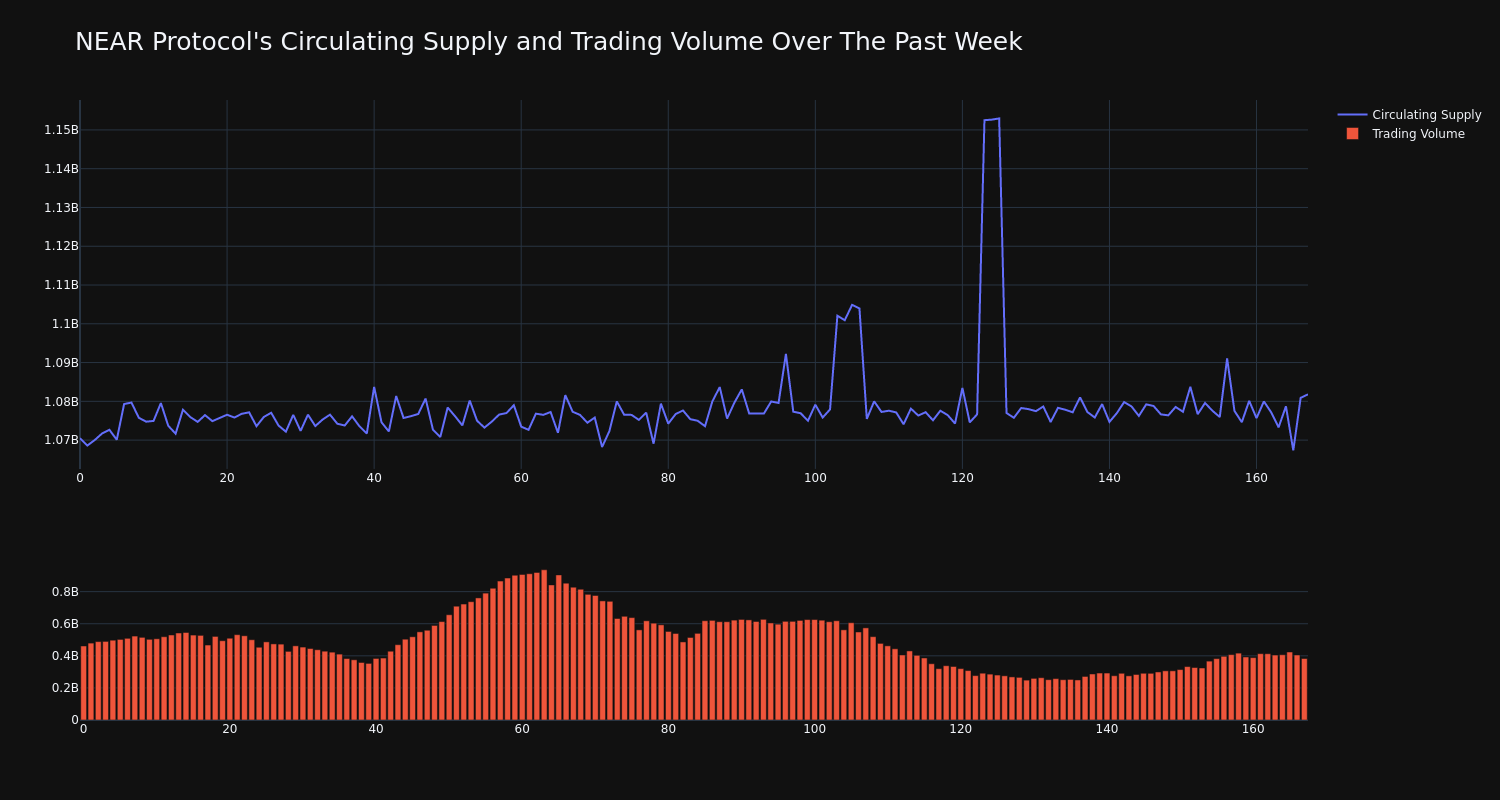Click x-axis label 20 on lower chart
This screenshot has width=1500, height=800.
[x=230, y=729]
